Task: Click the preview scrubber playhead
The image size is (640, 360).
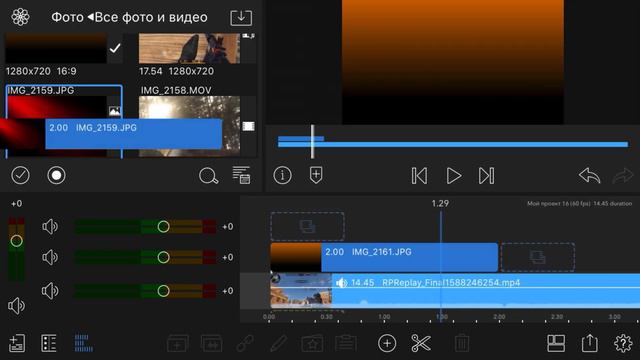Action: (312, 142)
